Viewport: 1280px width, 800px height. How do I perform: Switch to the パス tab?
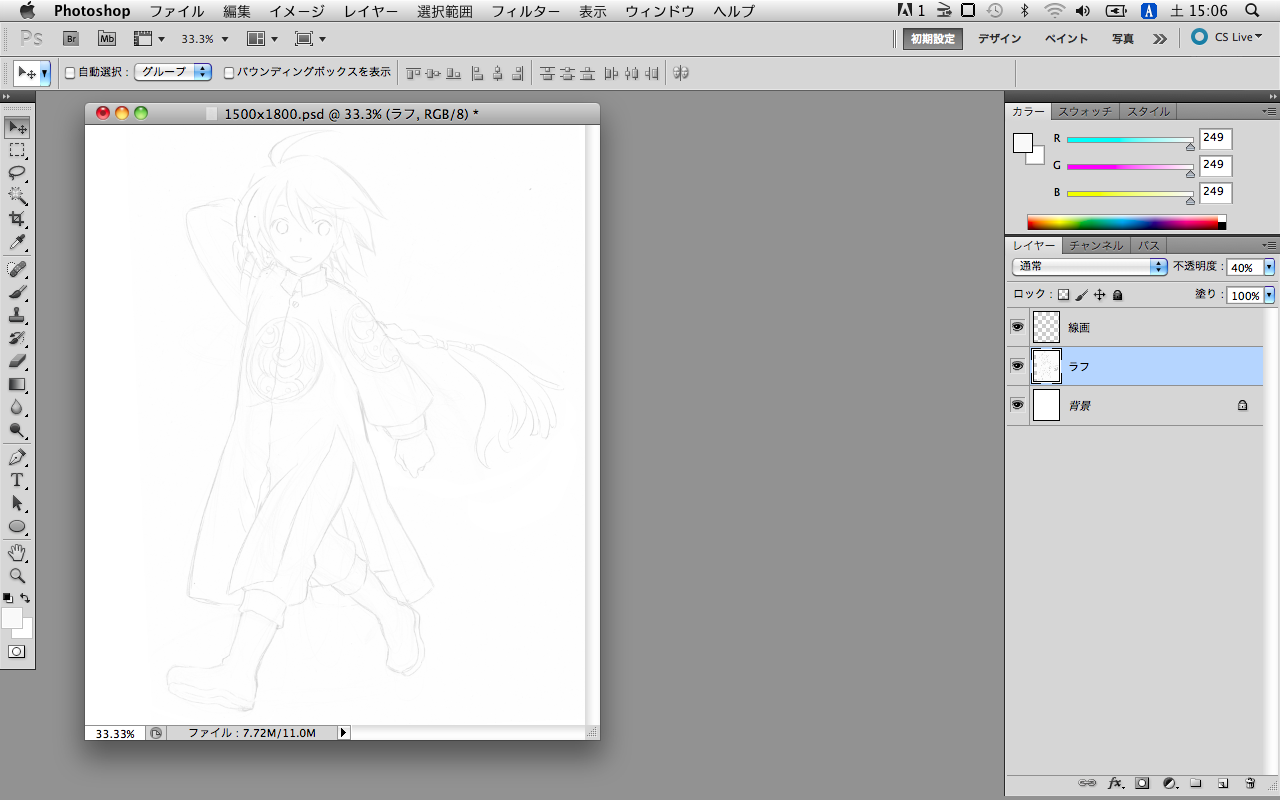coord(1149,245)
